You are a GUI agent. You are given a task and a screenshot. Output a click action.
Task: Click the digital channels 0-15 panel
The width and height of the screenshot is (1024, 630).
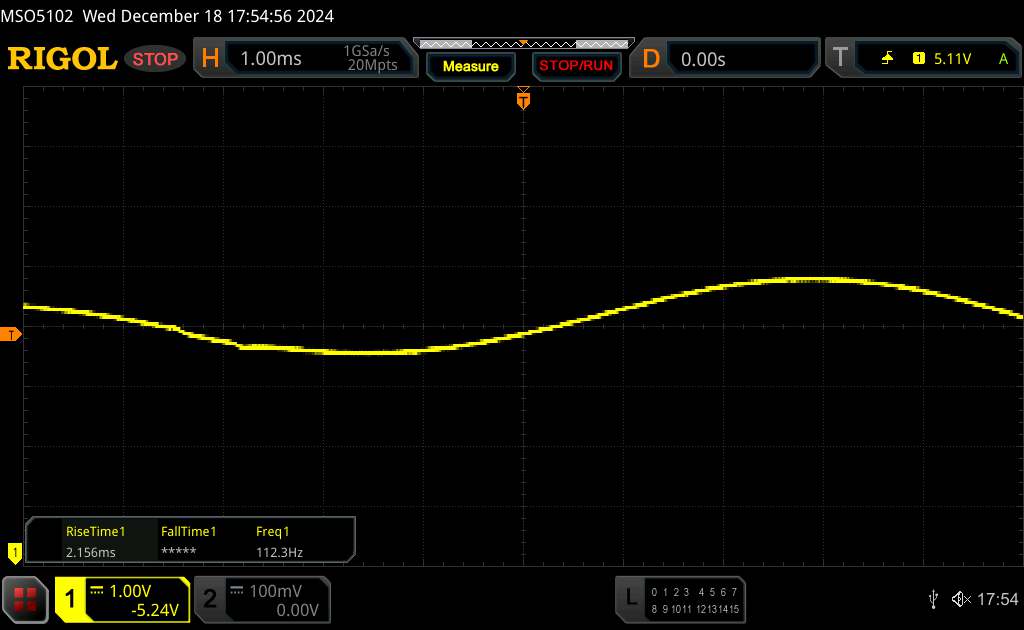pyautogui.click(x=695, y=601)
